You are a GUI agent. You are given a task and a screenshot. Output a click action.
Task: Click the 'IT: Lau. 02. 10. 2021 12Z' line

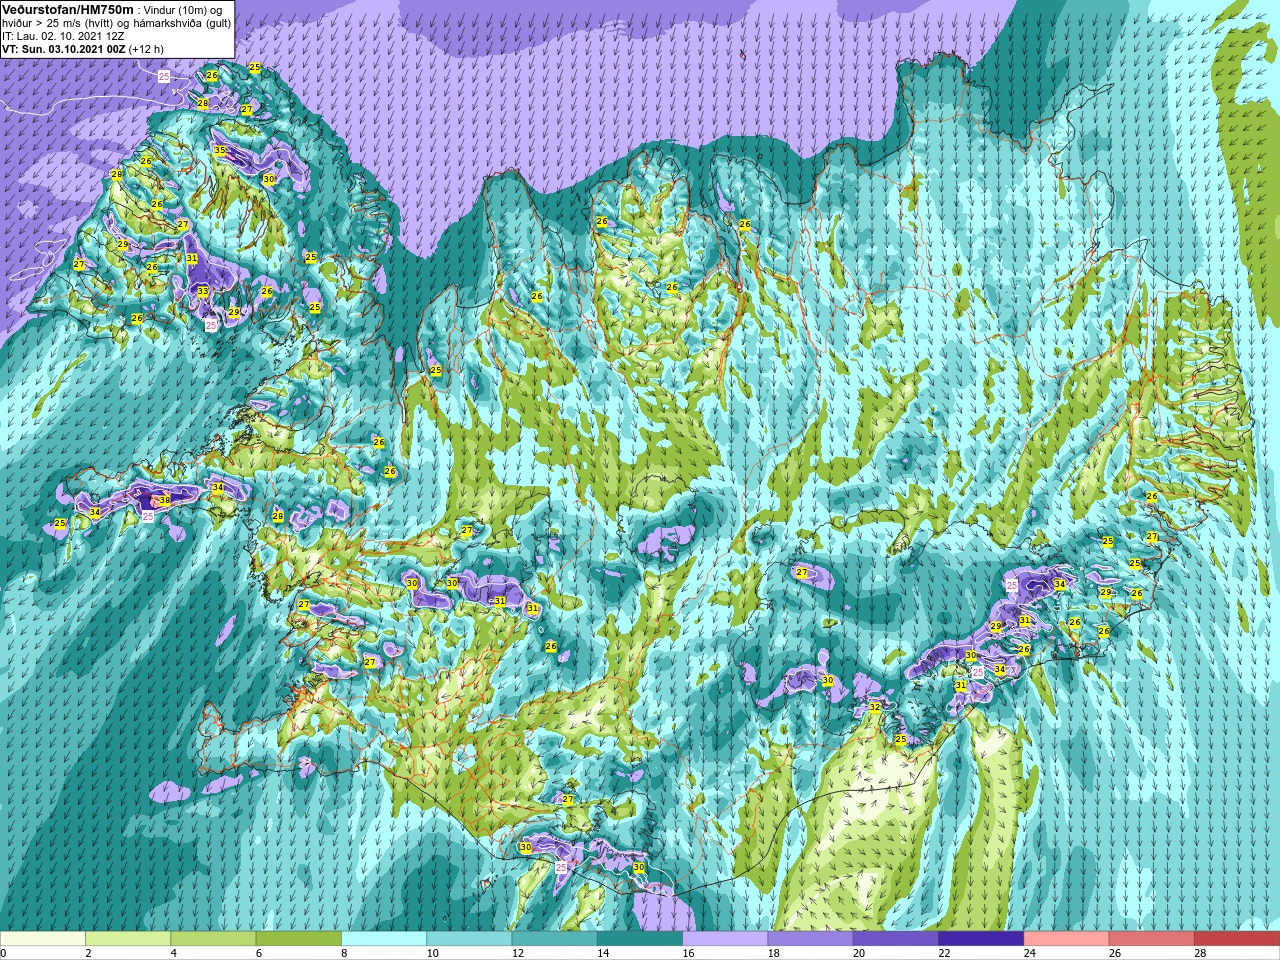coord(62,36)
